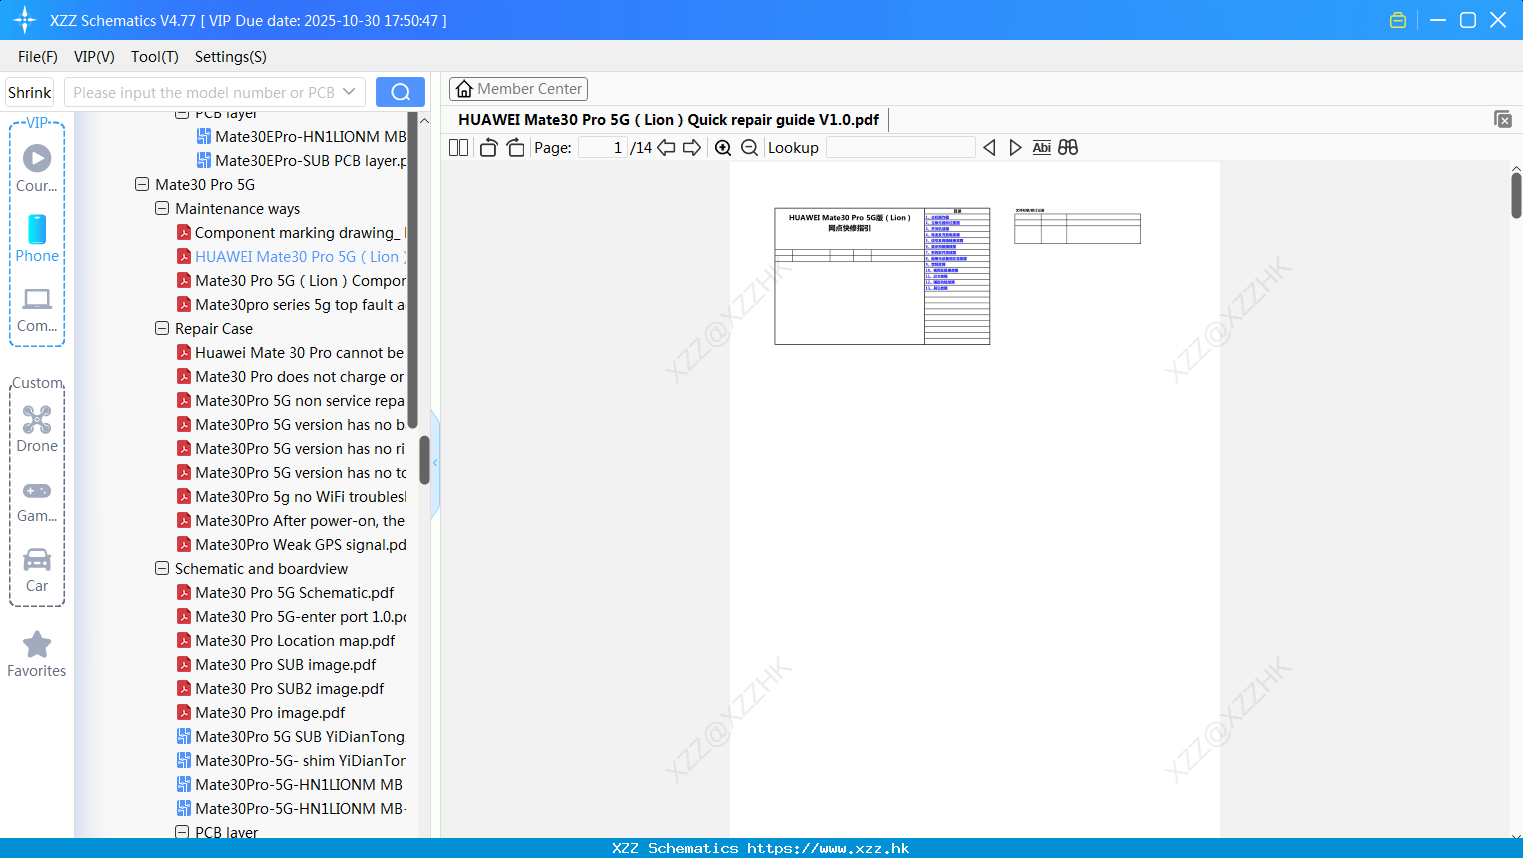Screen dimensions: 1523x858
Task: Rotate the page counterclockwise
Action: click(488, 148)
